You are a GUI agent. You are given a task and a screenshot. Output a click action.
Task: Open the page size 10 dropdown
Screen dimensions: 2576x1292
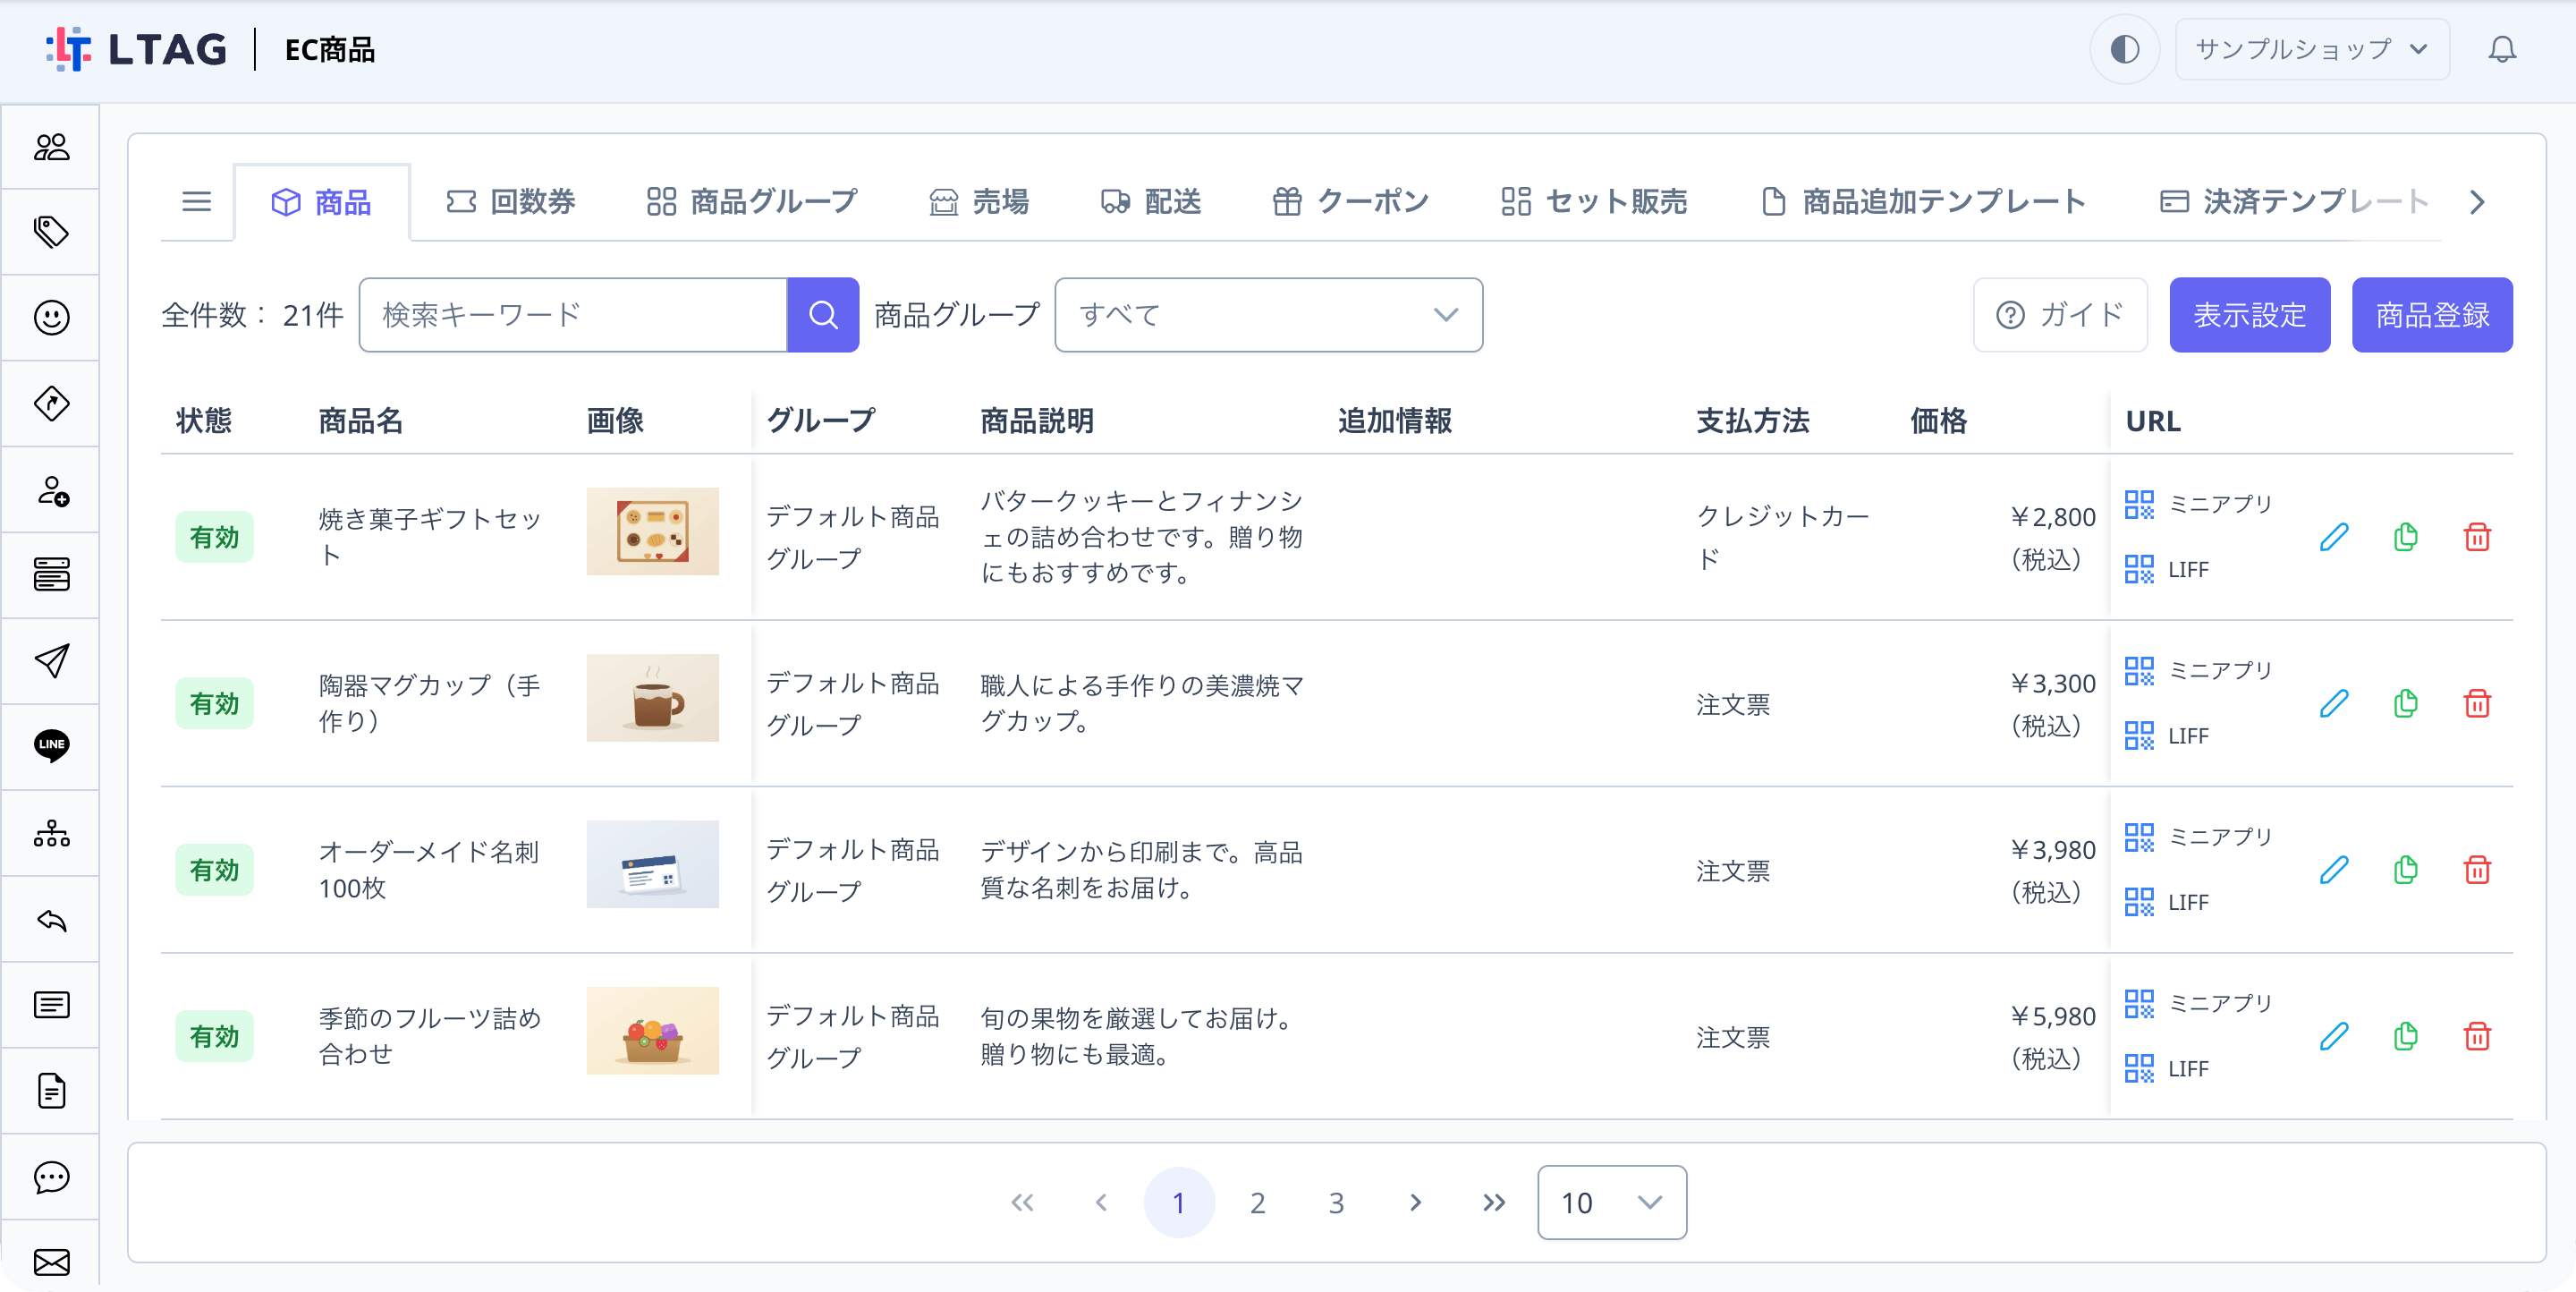(x=1612, y=1203)
